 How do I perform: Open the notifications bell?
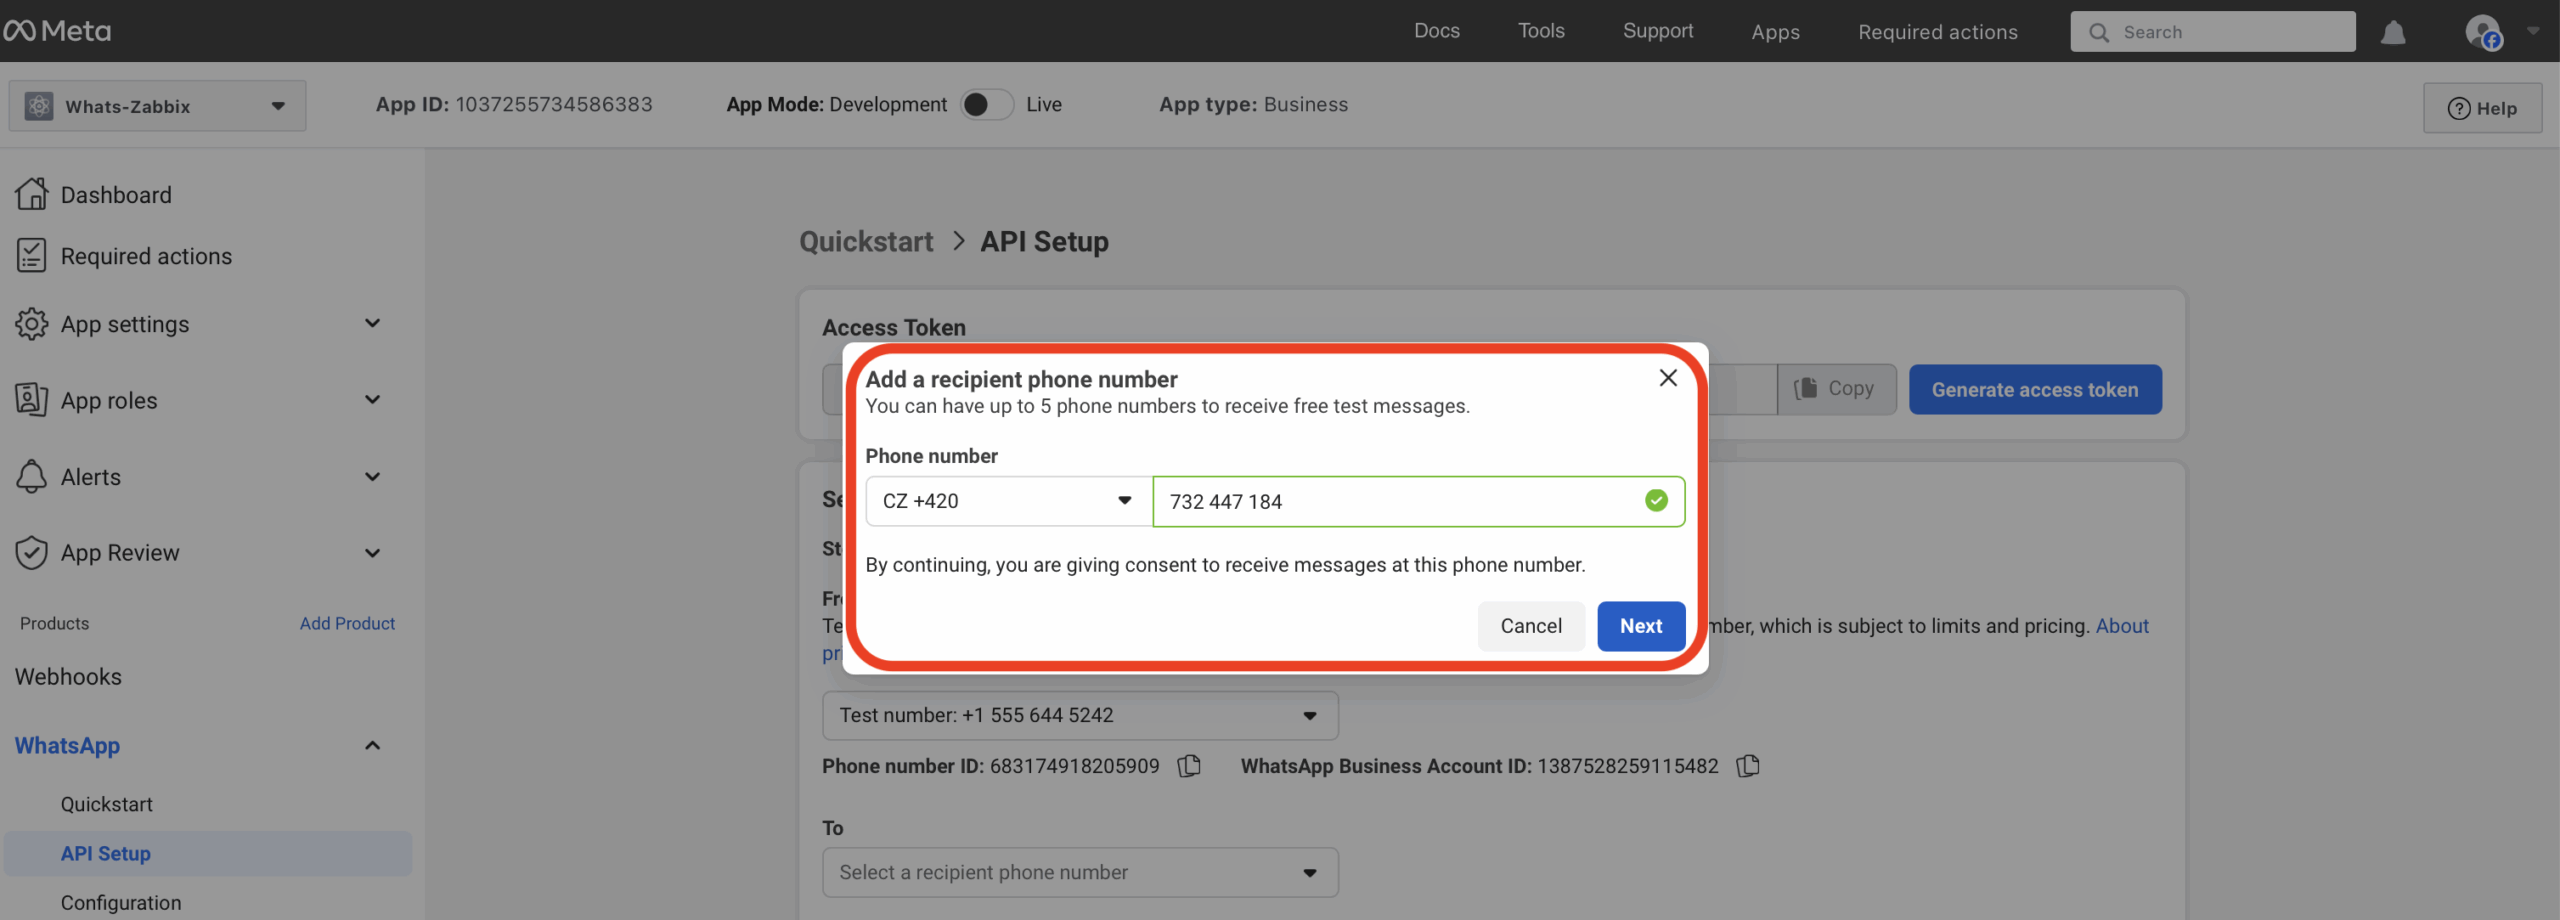(2393, 32)
